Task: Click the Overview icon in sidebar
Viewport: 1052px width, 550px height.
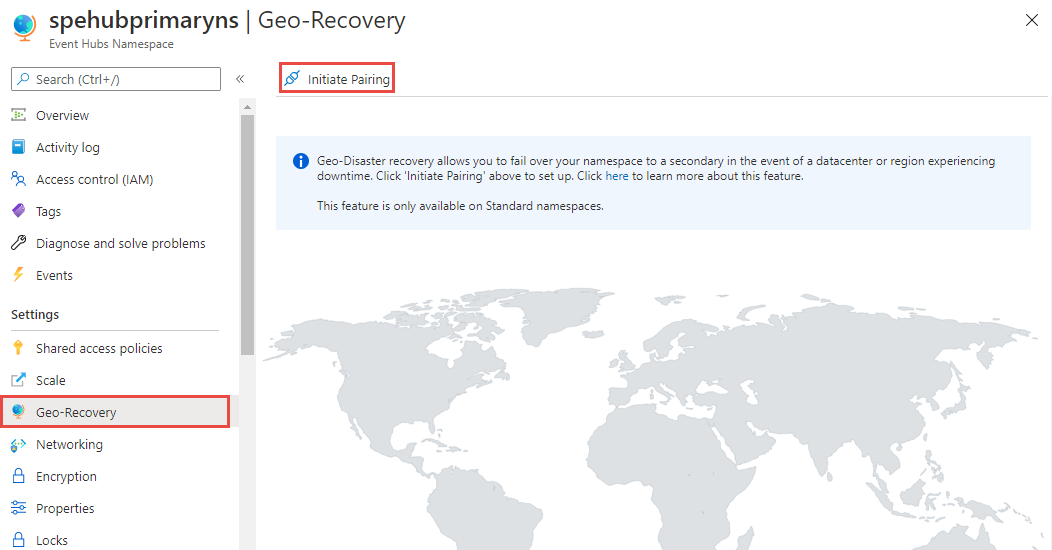Action: tap(18, 115)
